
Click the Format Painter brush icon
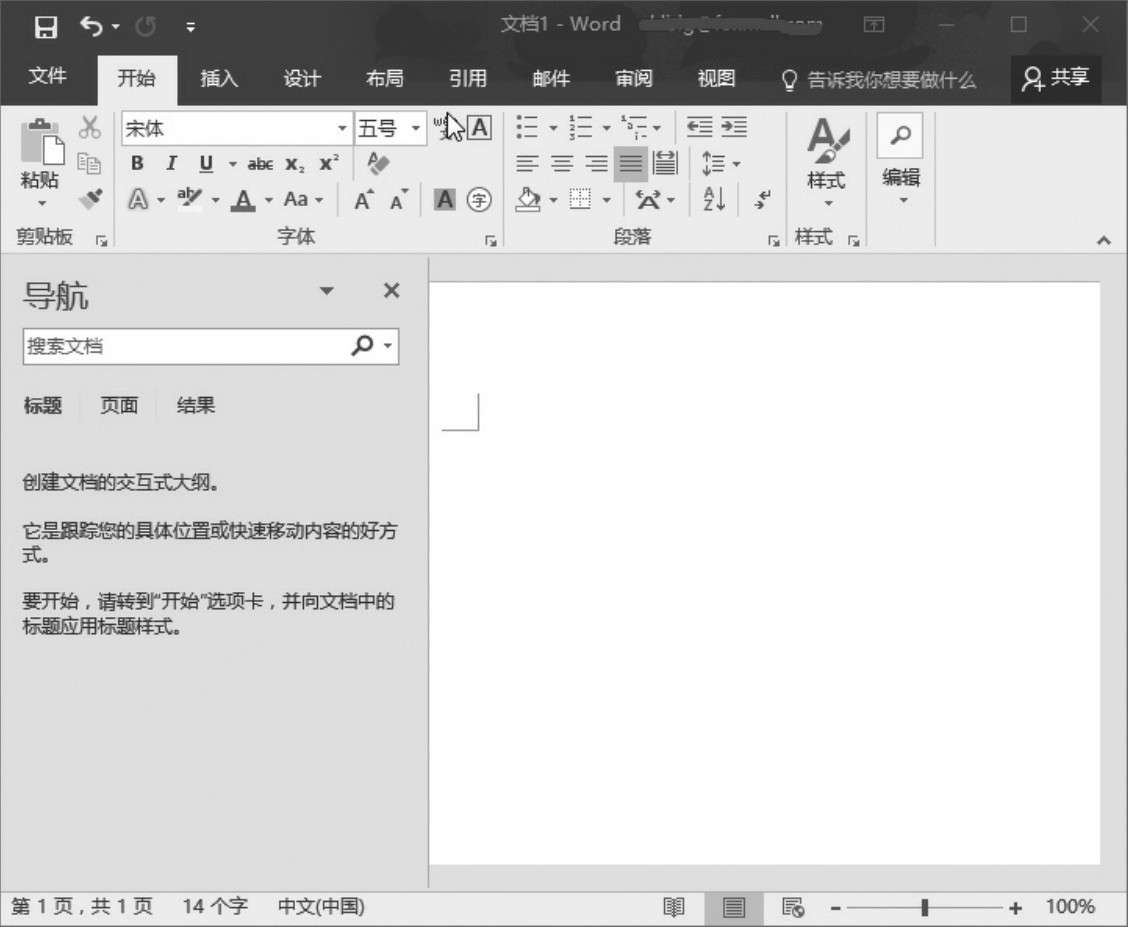pyautogui.click(x=91, y=198)
